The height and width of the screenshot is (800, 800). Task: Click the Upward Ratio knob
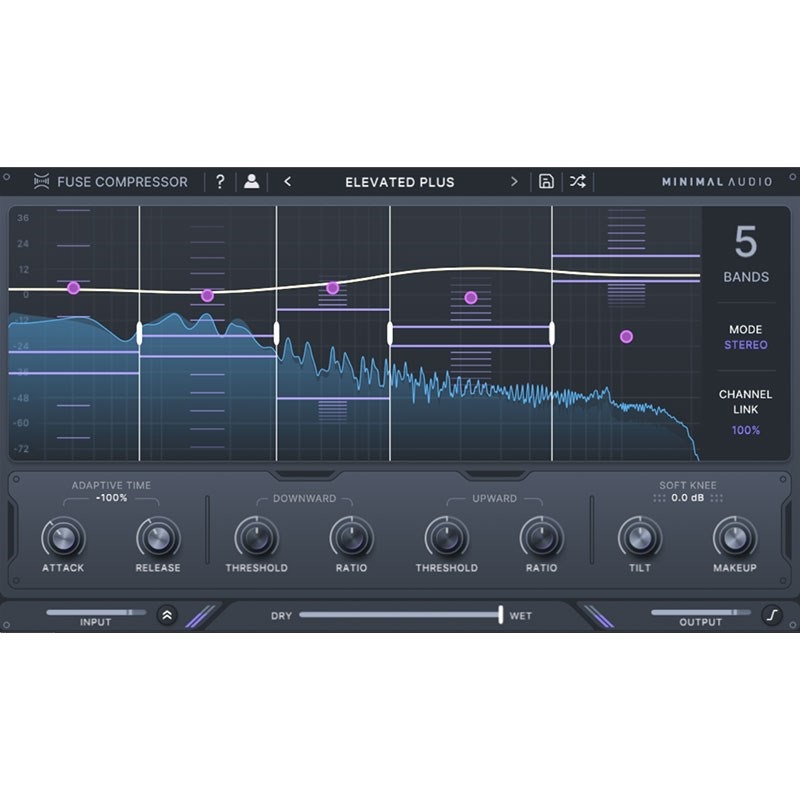(x=541, y=538)
